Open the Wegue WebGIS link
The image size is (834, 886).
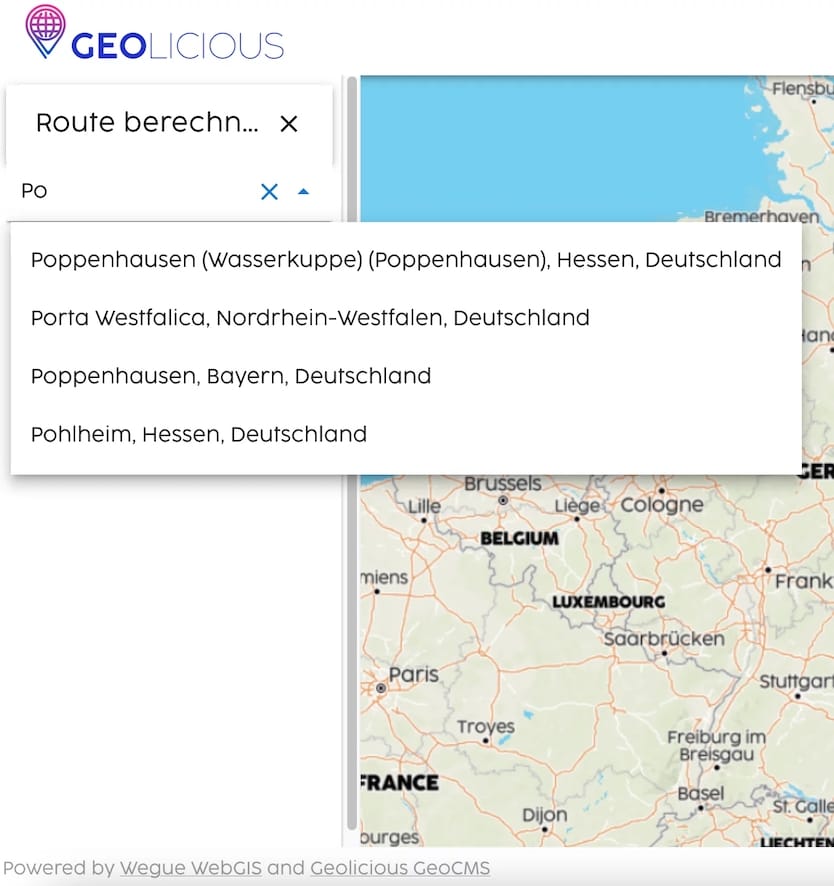[190, 868]
